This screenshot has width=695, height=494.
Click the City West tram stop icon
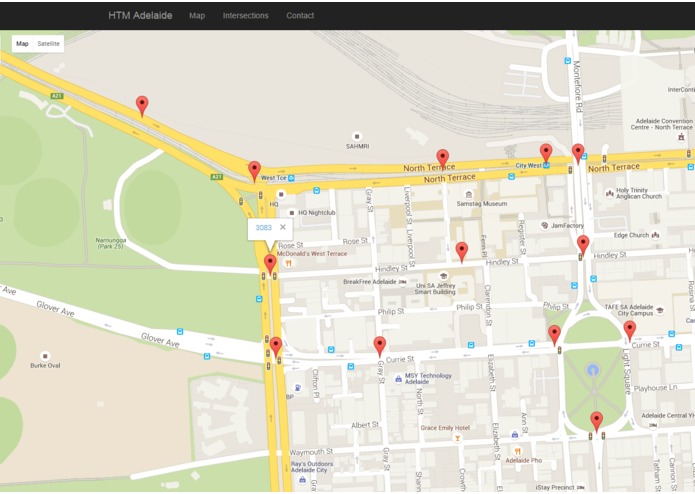coord(547,165)
